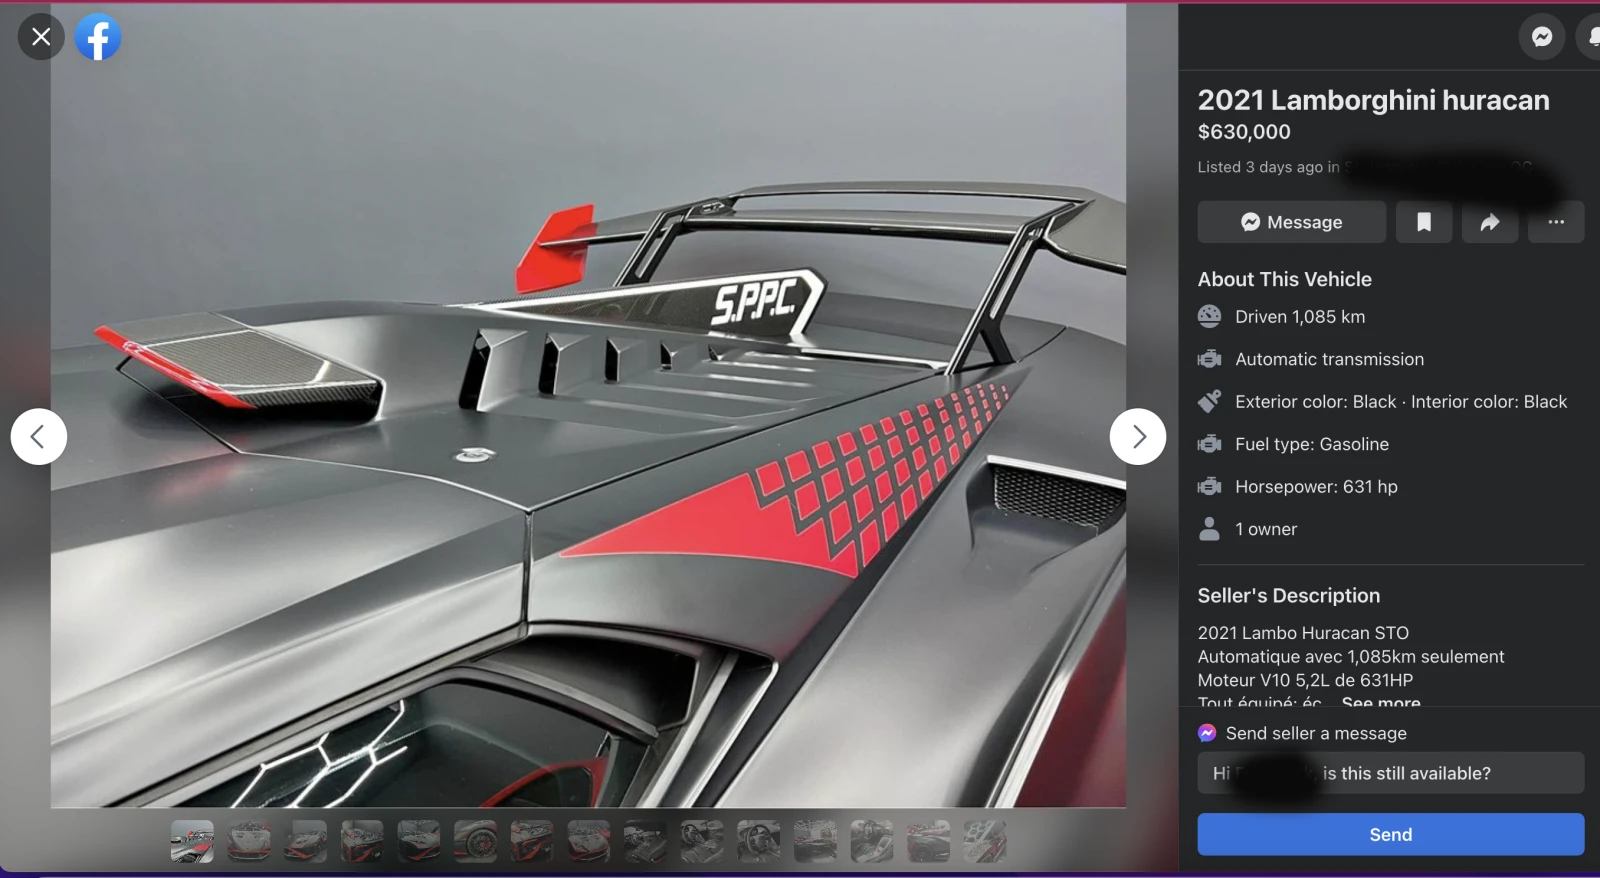Select the first thumbnail in the photo strip
The width and height of the screenshot is (1600, 878).
(x=192, y=841)
